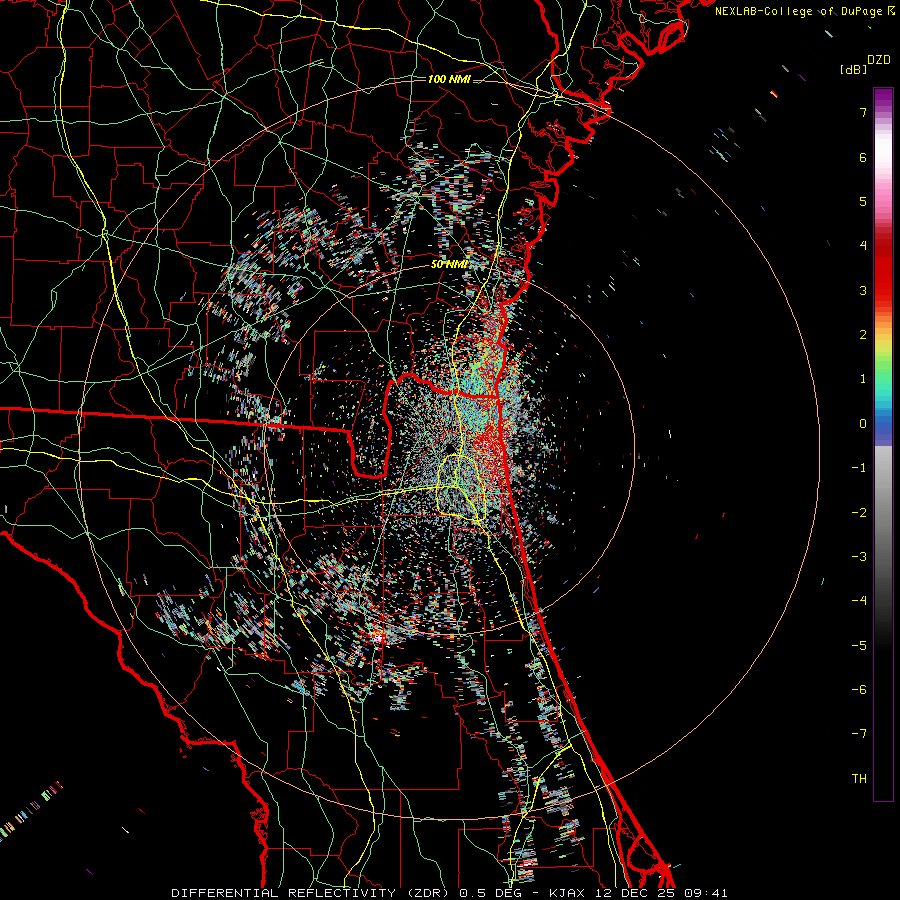The image size is (900, 900).
Task: Click the 12 DEC 25 date
Action: tap(634, 893)
